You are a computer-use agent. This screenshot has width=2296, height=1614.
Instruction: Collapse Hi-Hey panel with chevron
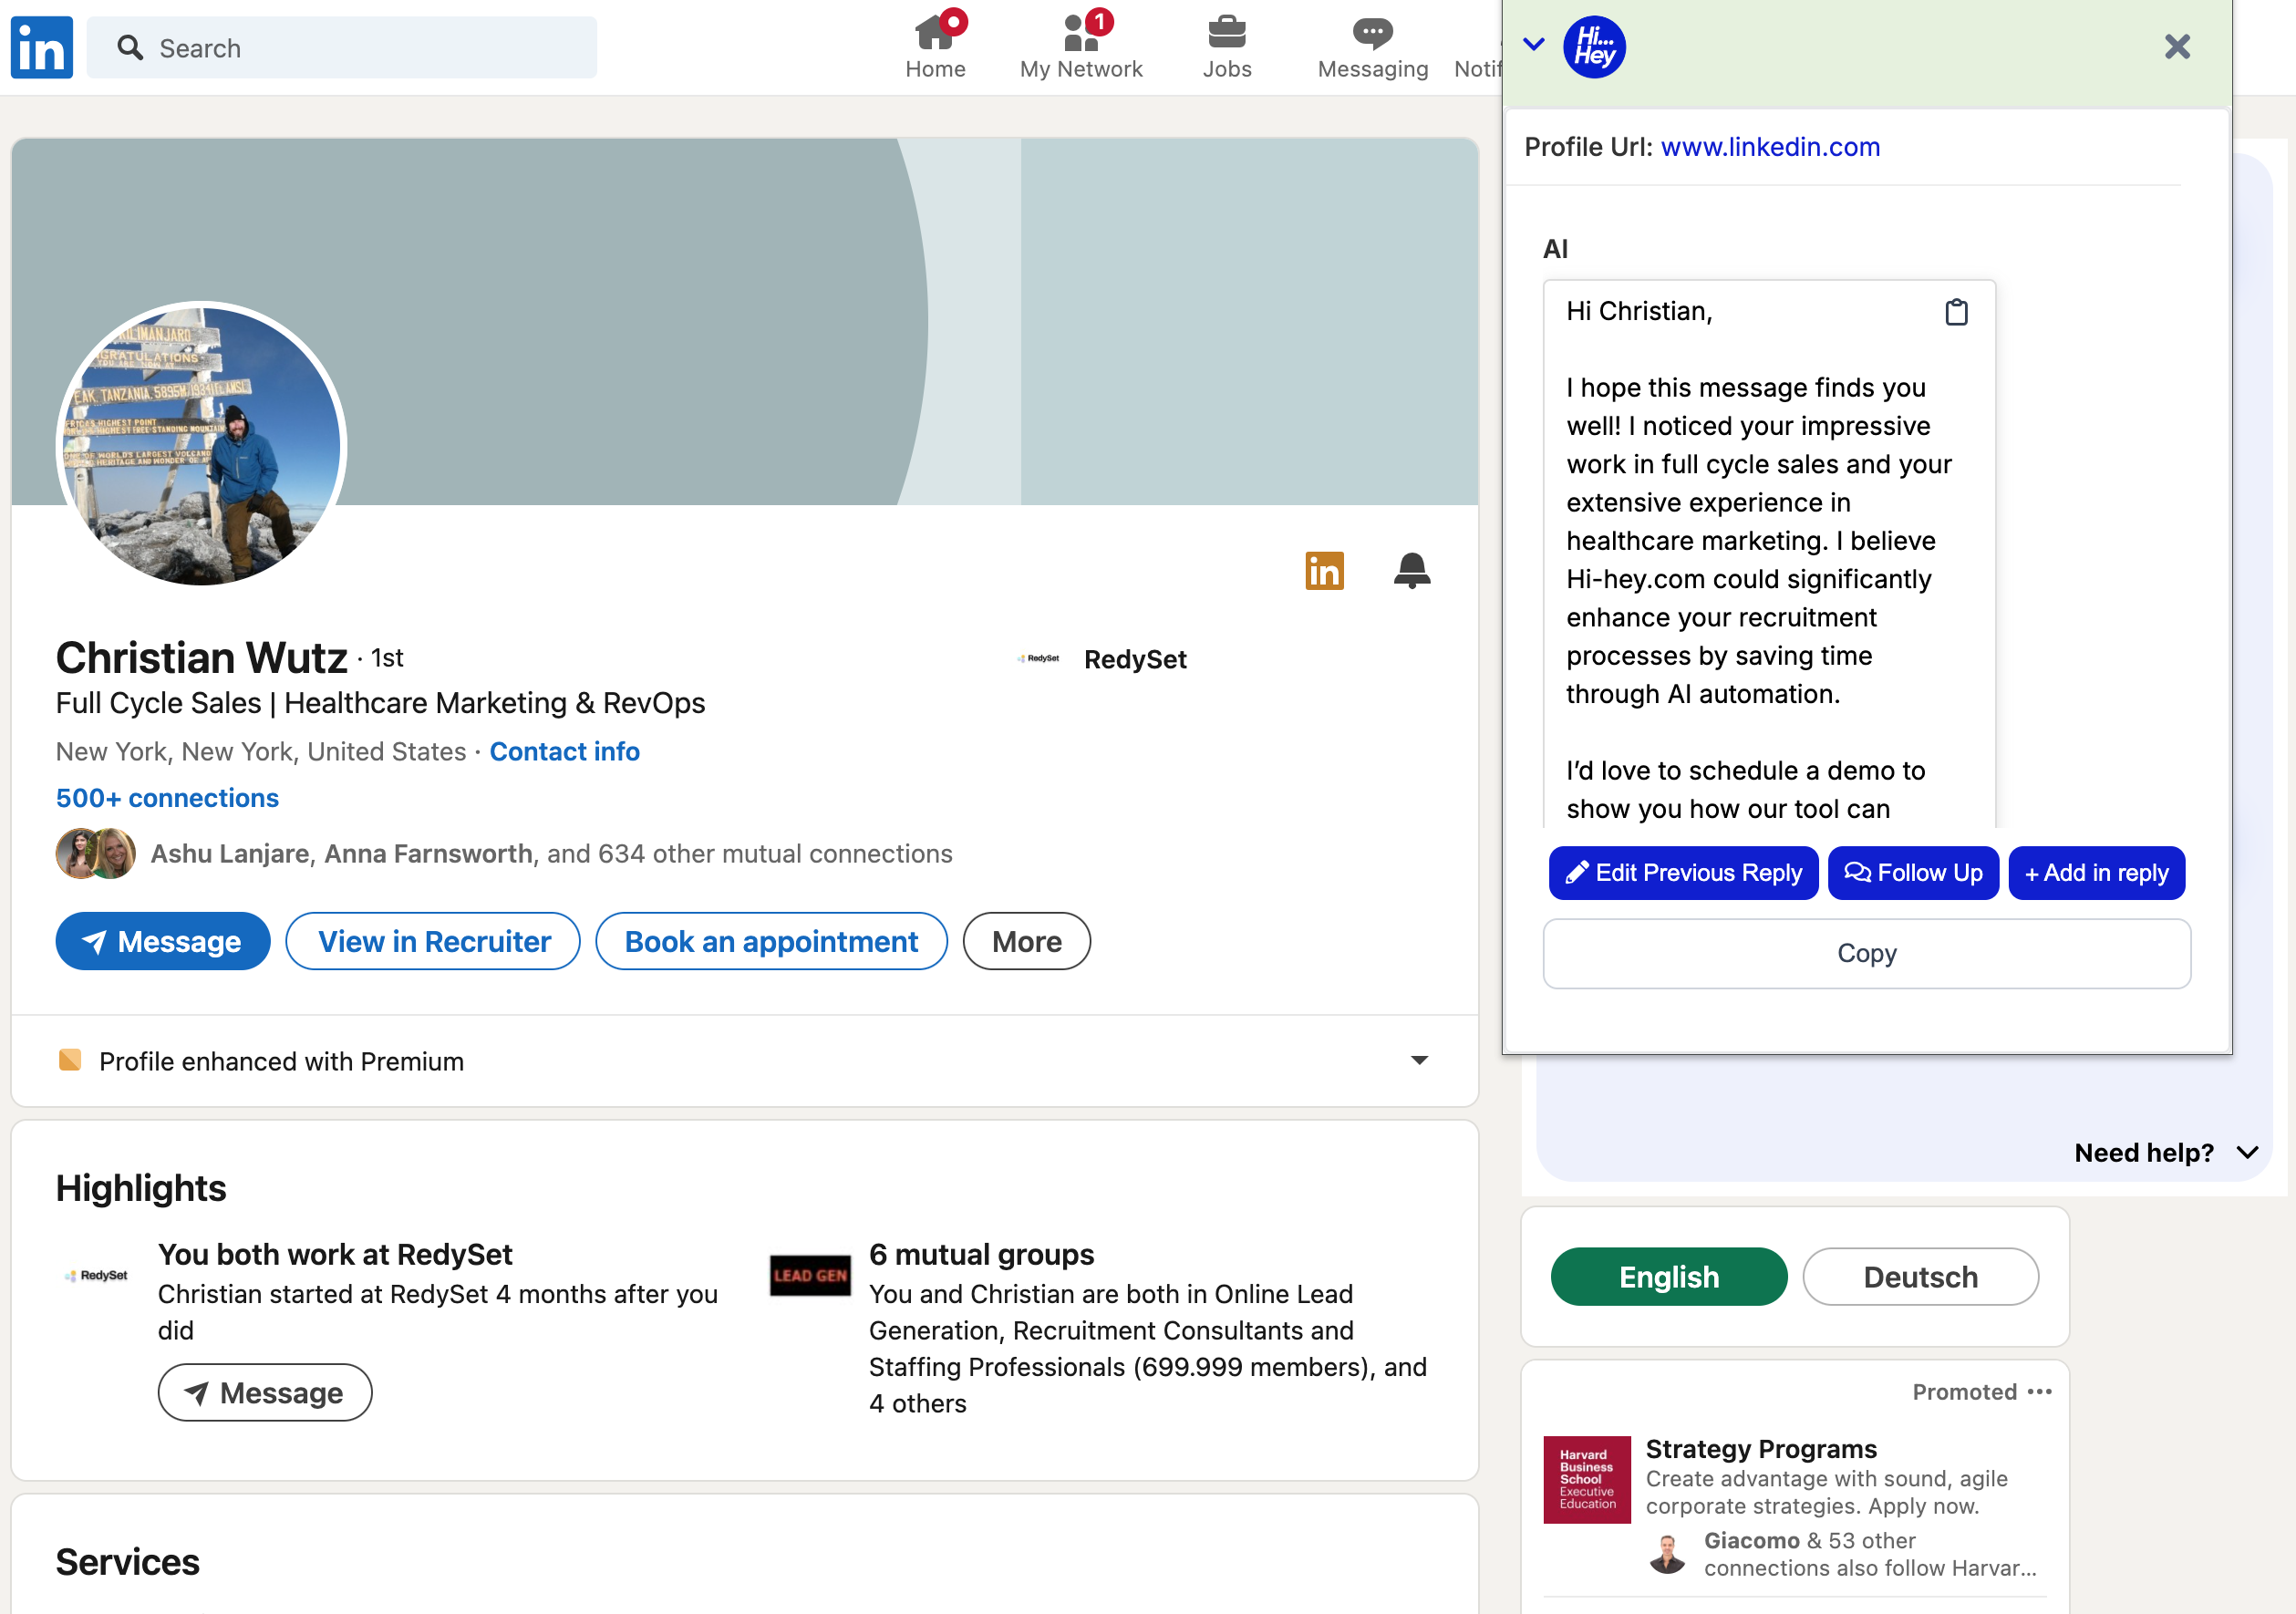[1533, 44]
